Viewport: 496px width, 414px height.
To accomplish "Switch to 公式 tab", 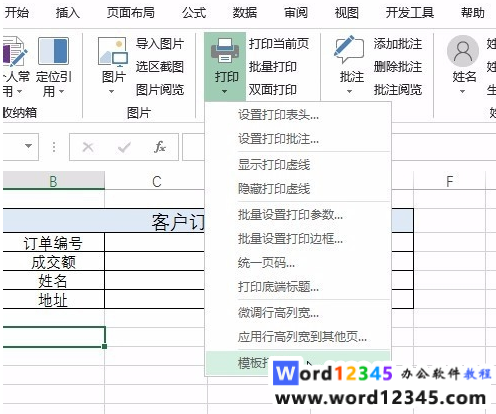I will pos(194,13).
